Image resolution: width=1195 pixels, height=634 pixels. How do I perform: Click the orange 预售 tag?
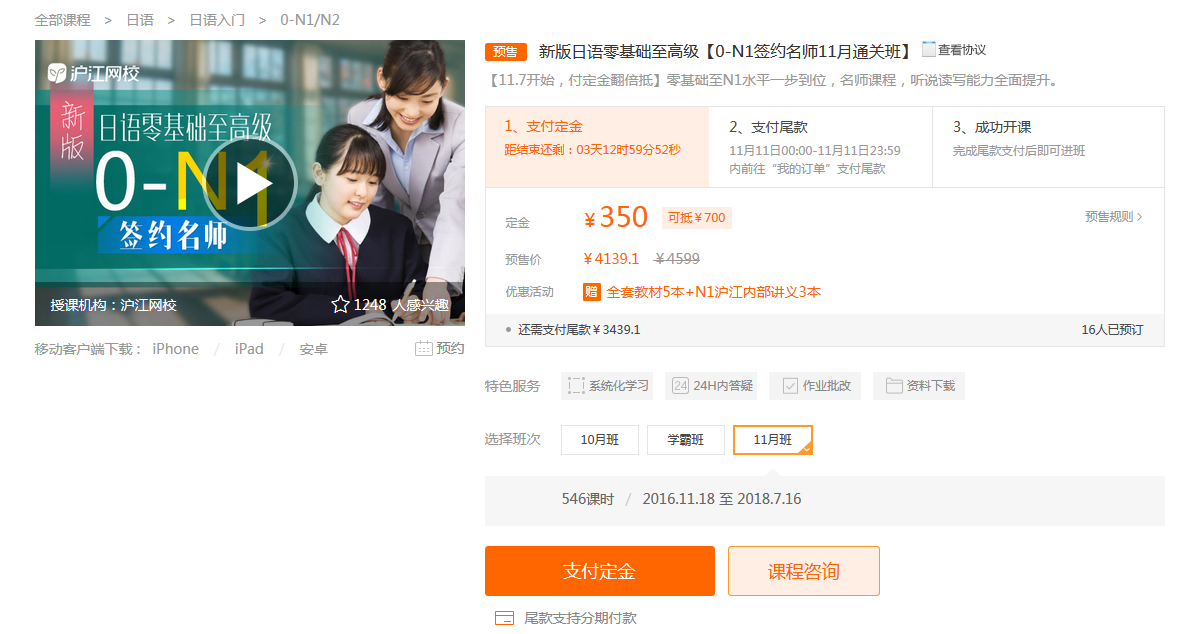[505, 52]
